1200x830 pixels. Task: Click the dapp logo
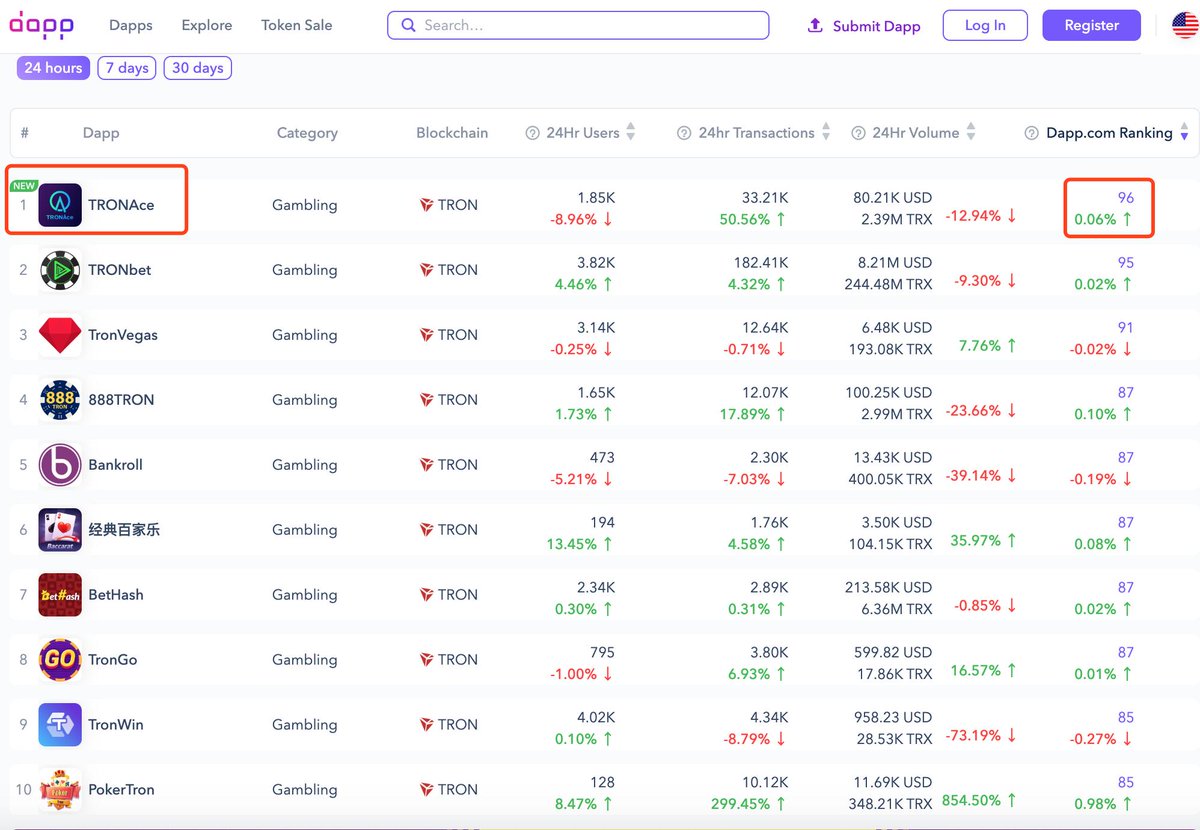point(41,25)
